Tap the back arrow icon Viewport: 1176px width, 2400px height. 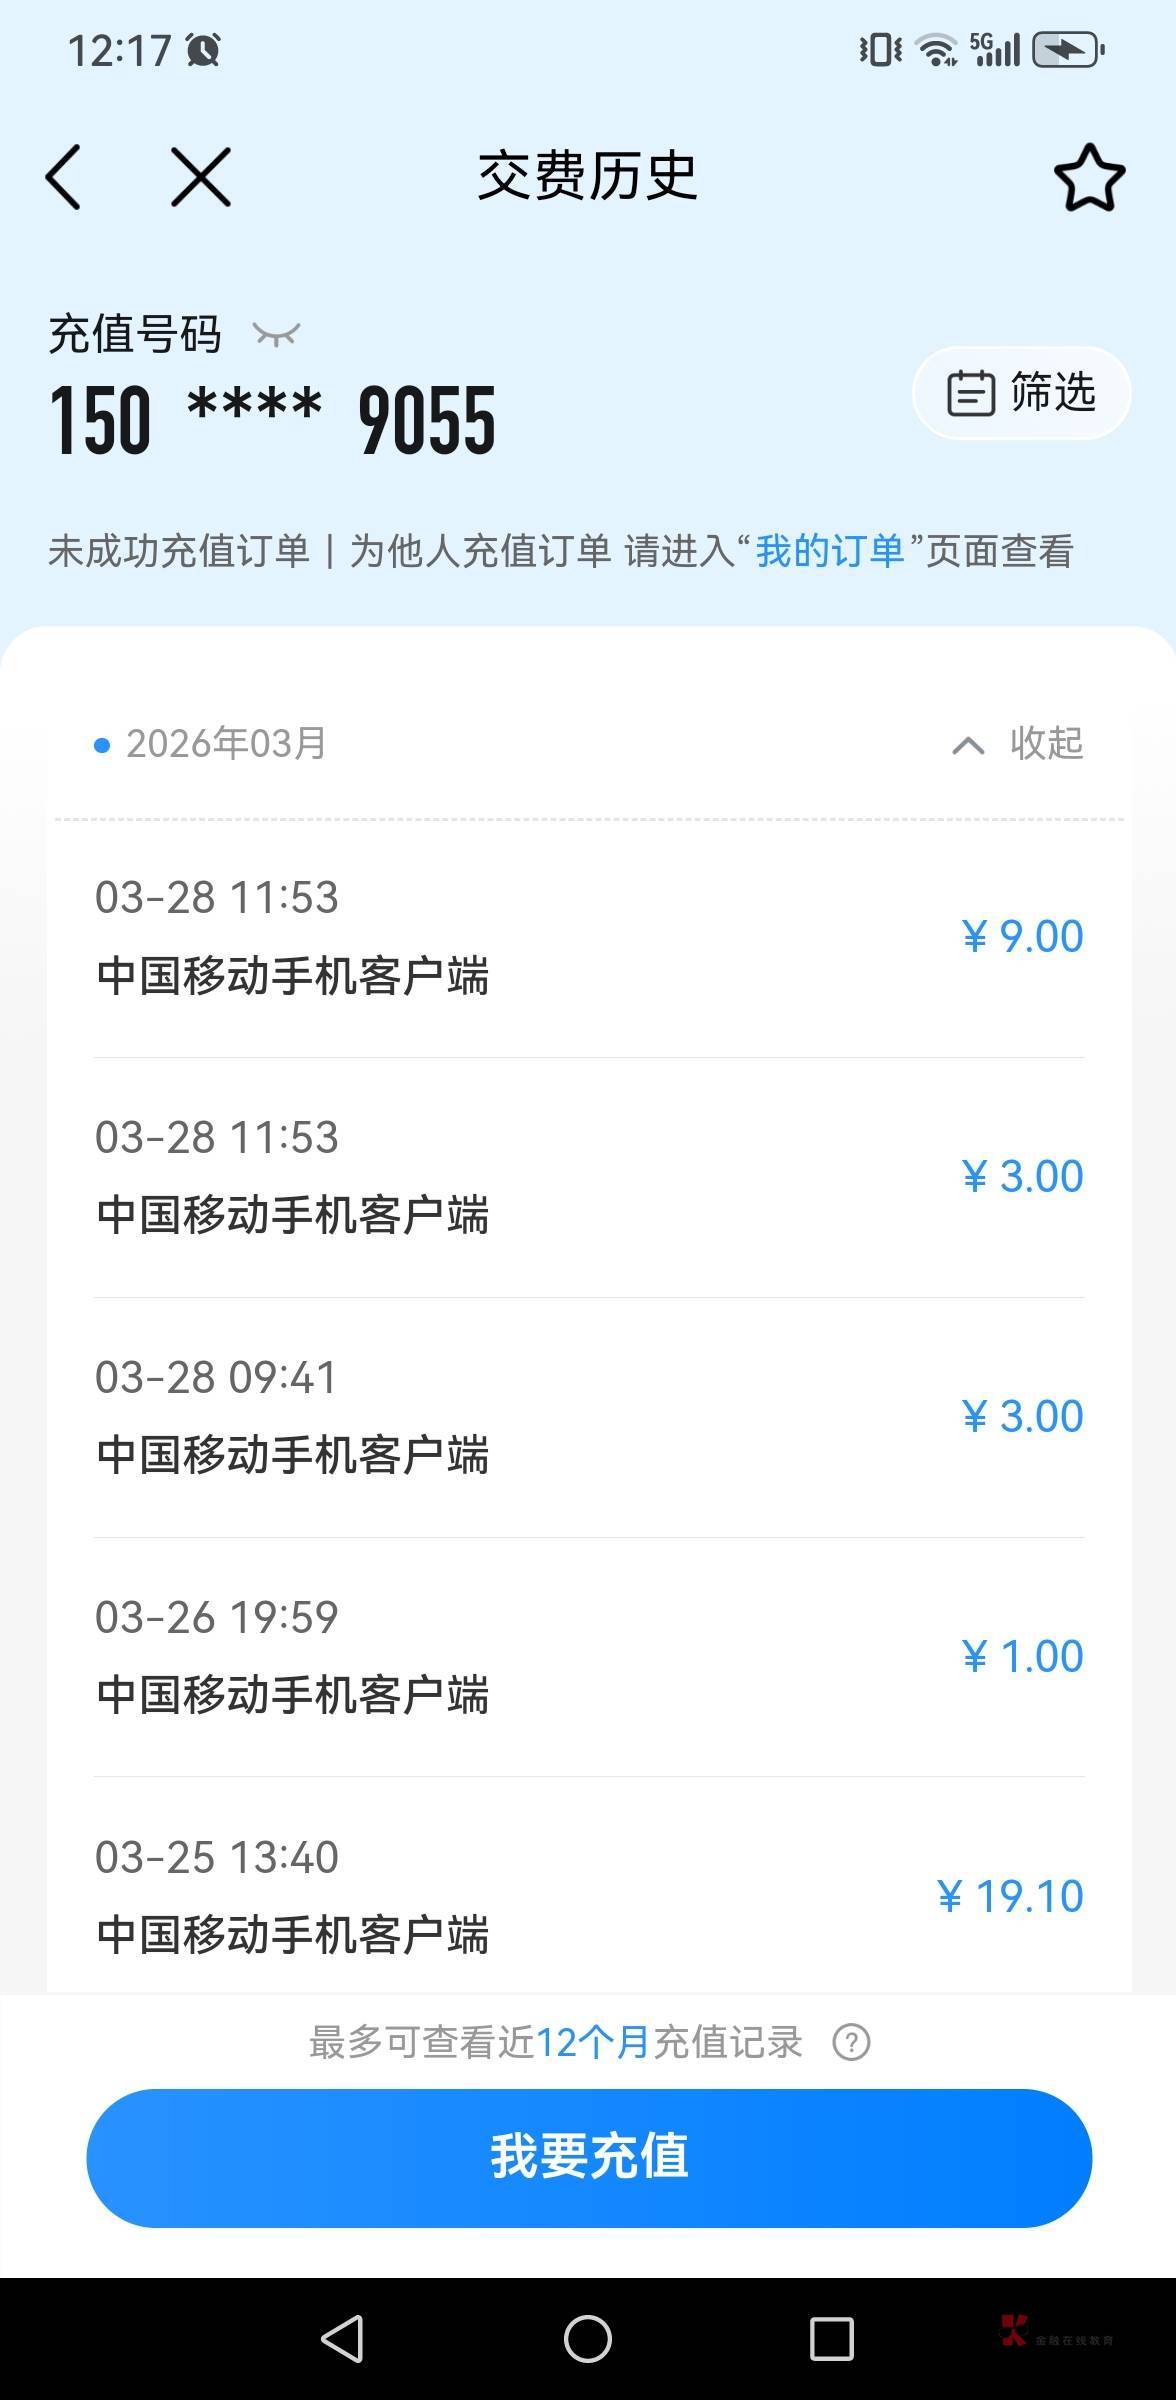(x=64, y=177)
